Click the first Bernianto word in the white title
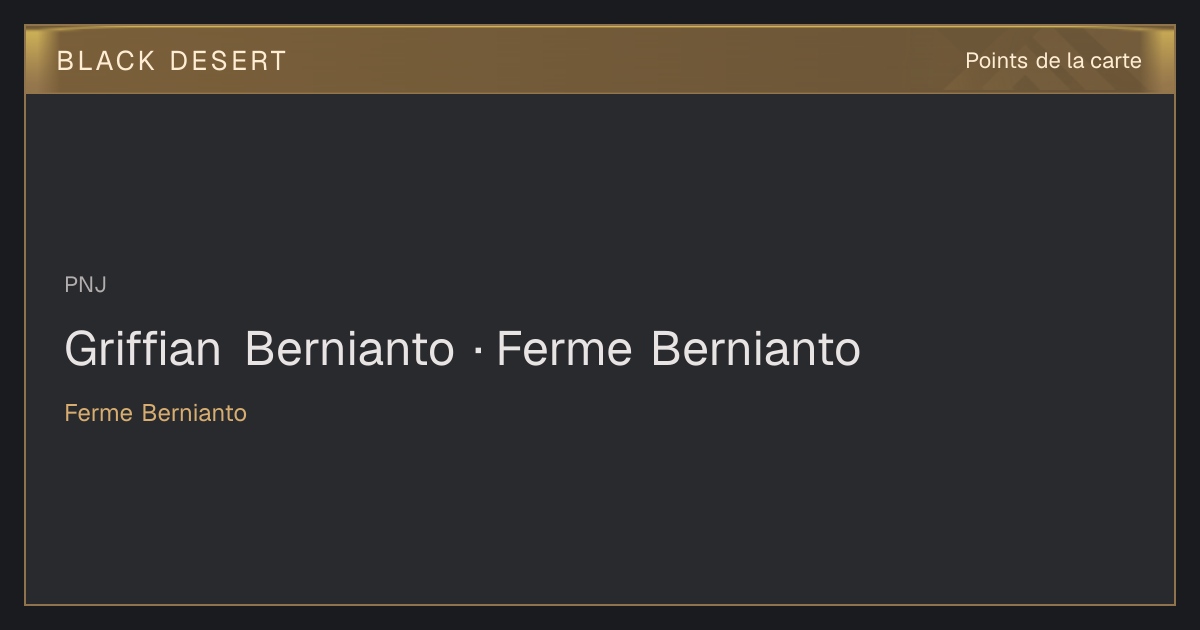The width and height of the screenshot is (1200, 630). 349,350
